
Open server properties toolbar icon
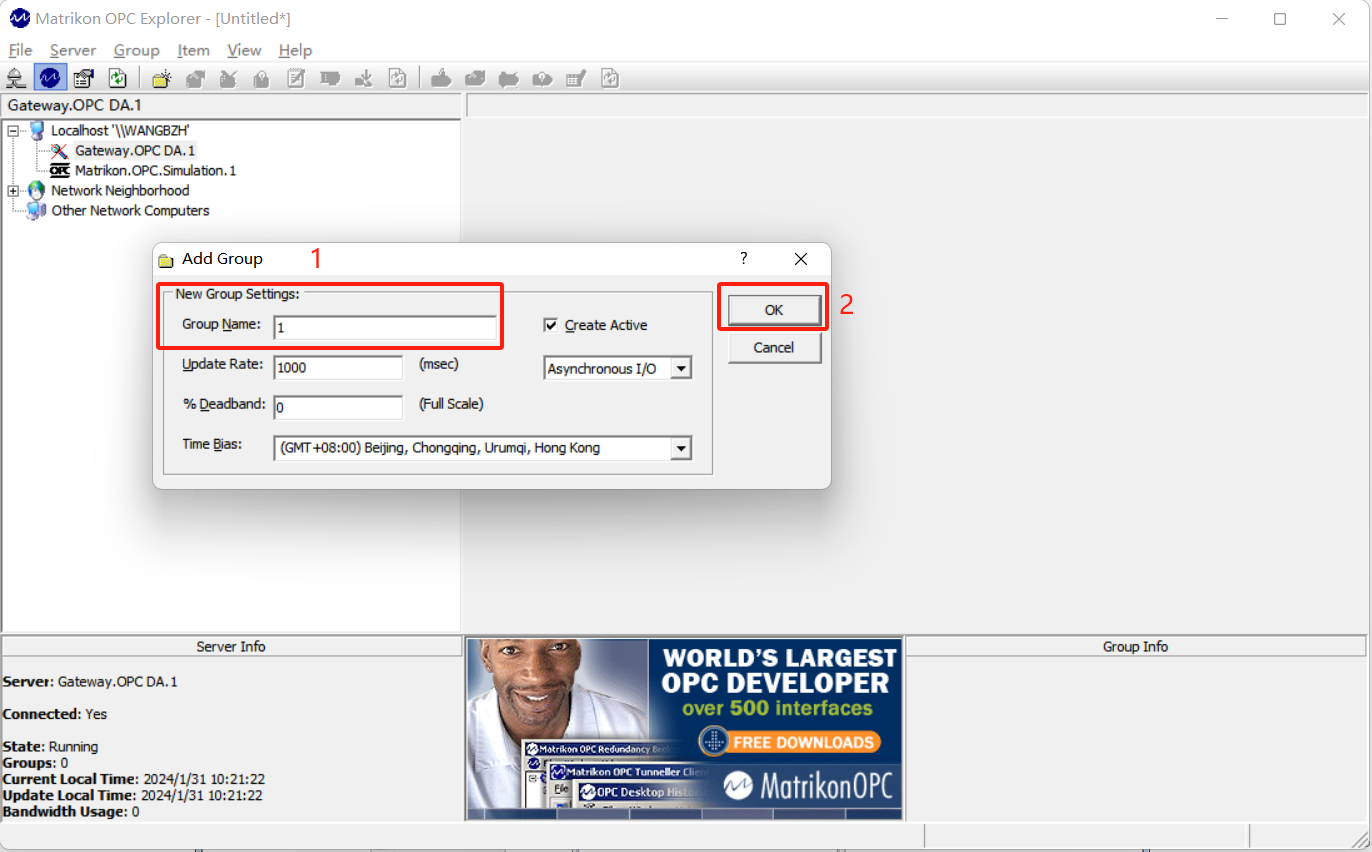(84, 78)
